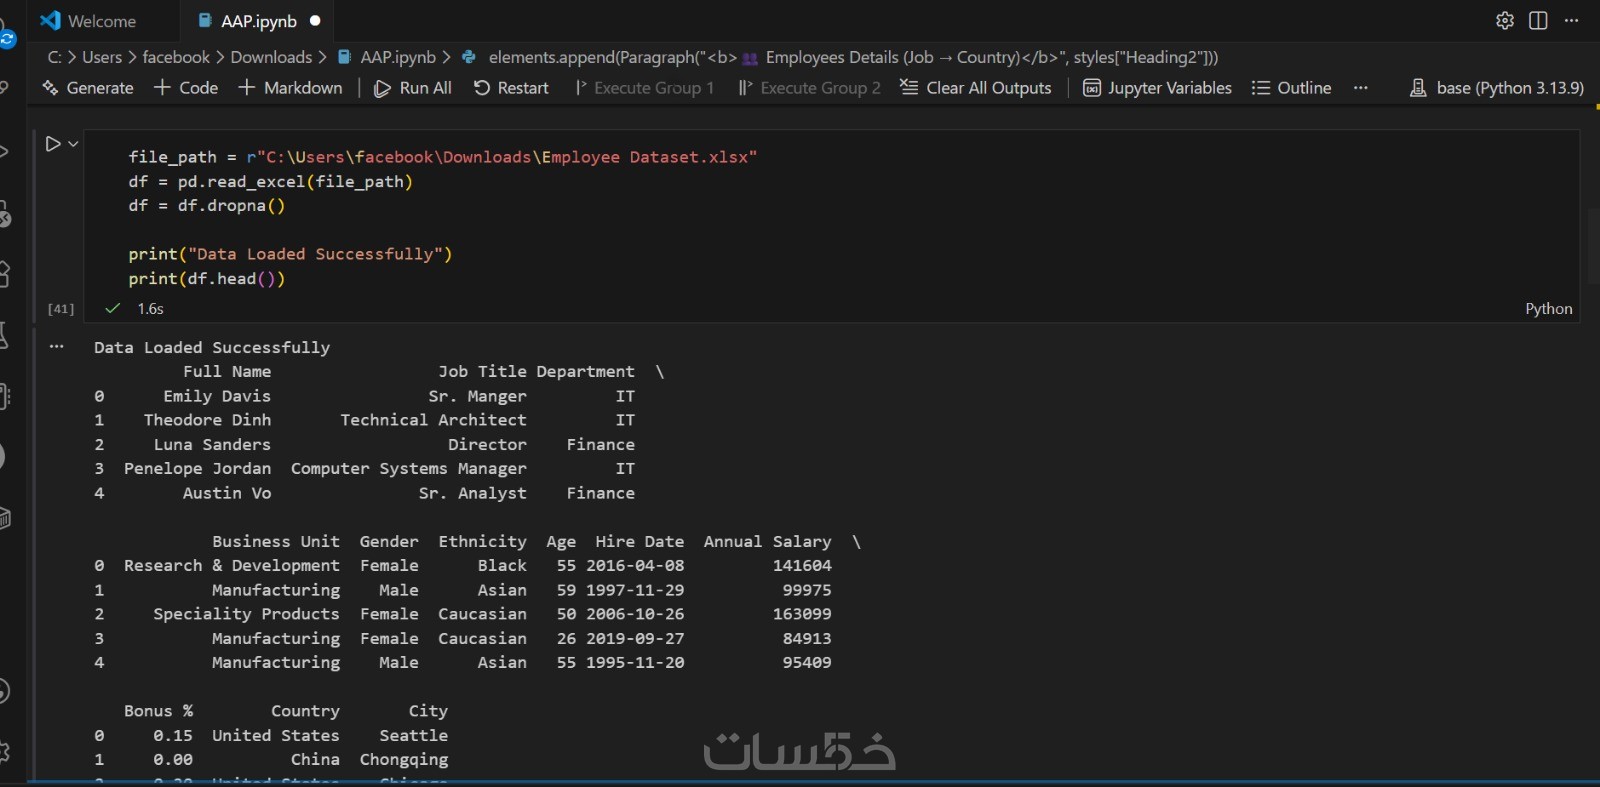Click the Downloads folder in the breadcrumb
This screenshot has width=1600, height=787.
[271, 57]
